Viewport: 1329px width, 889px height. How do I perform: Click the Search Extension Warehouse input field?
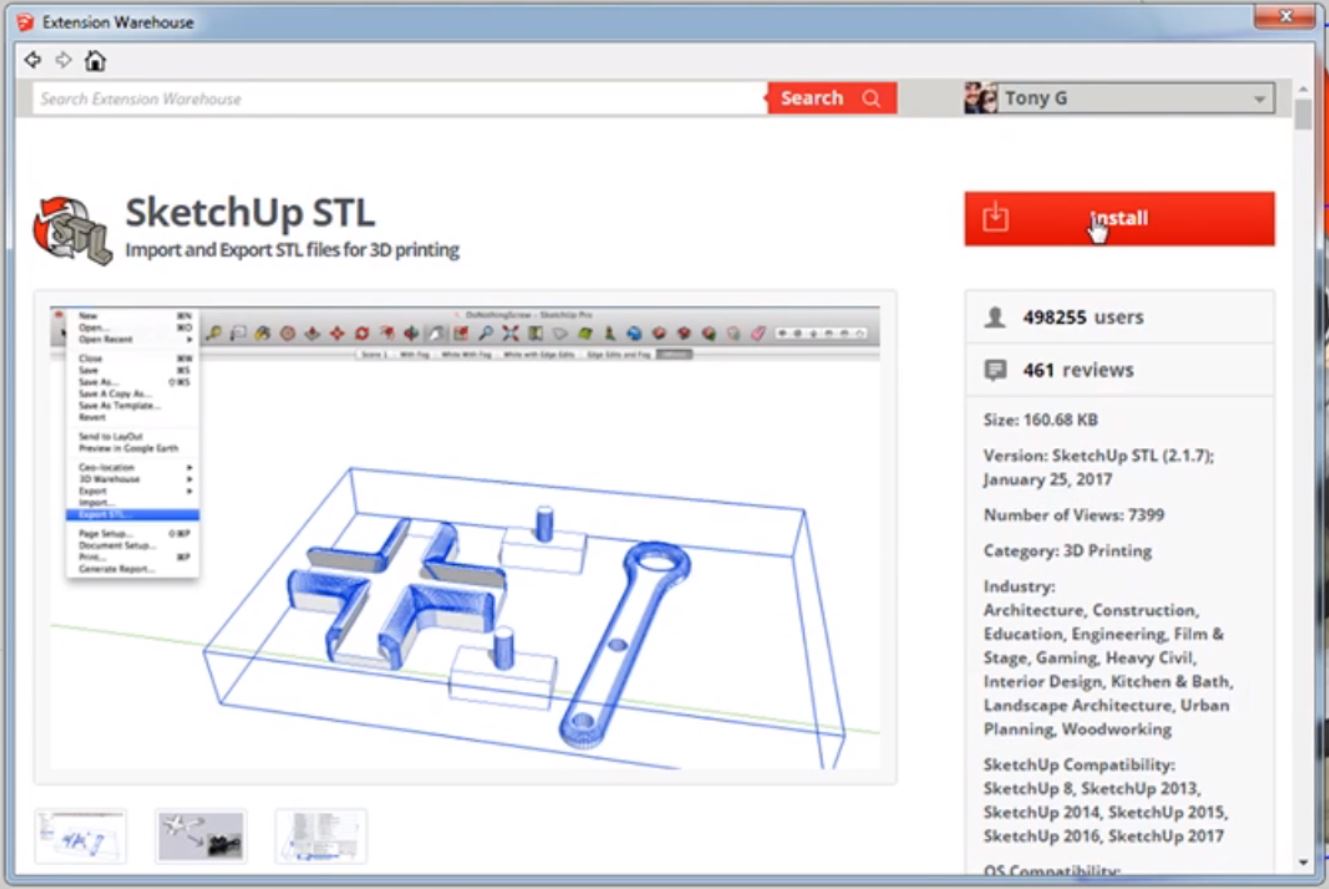[400, 98]
